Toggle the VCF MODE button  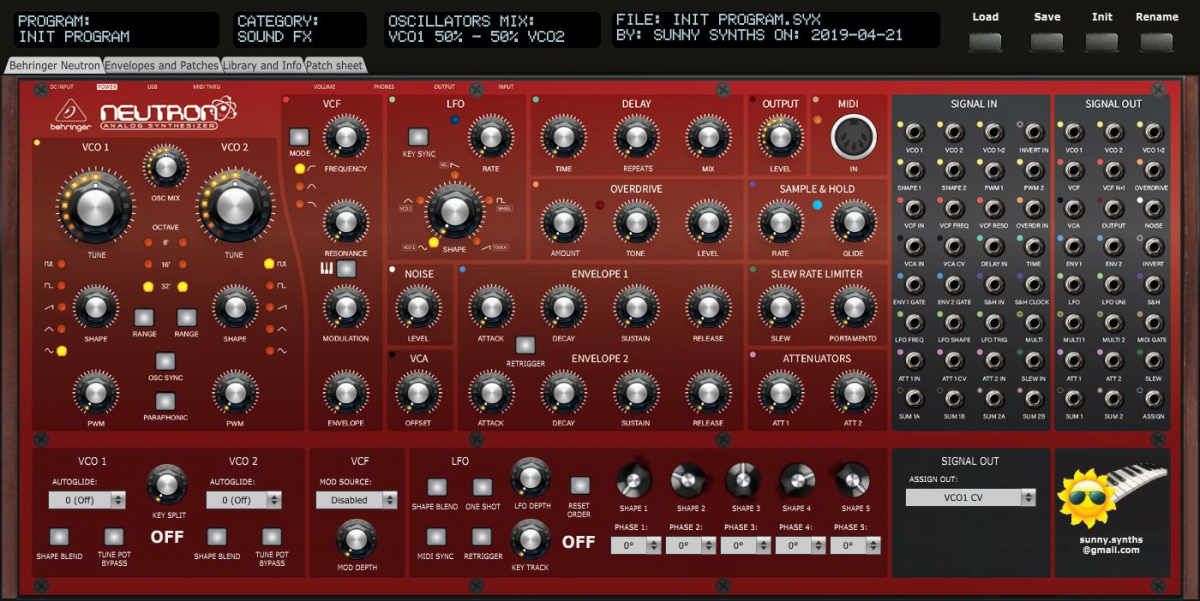pos(299,137)
